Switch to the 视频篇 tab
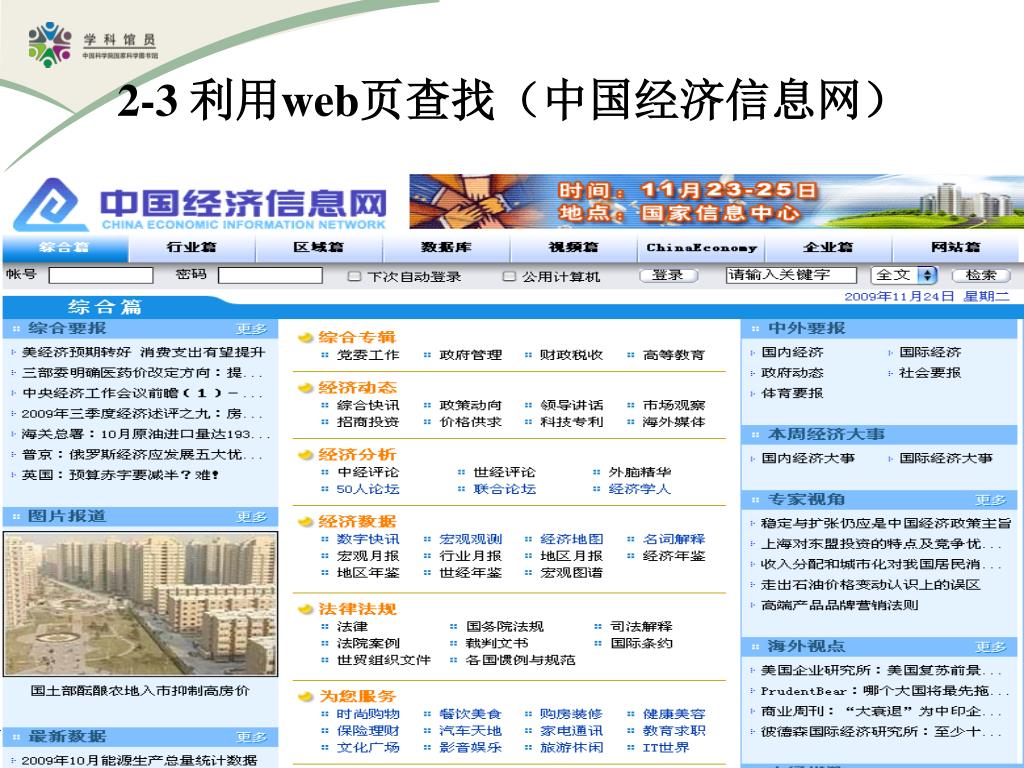The width and height of the screenshot is (1024, 768). 573,248
